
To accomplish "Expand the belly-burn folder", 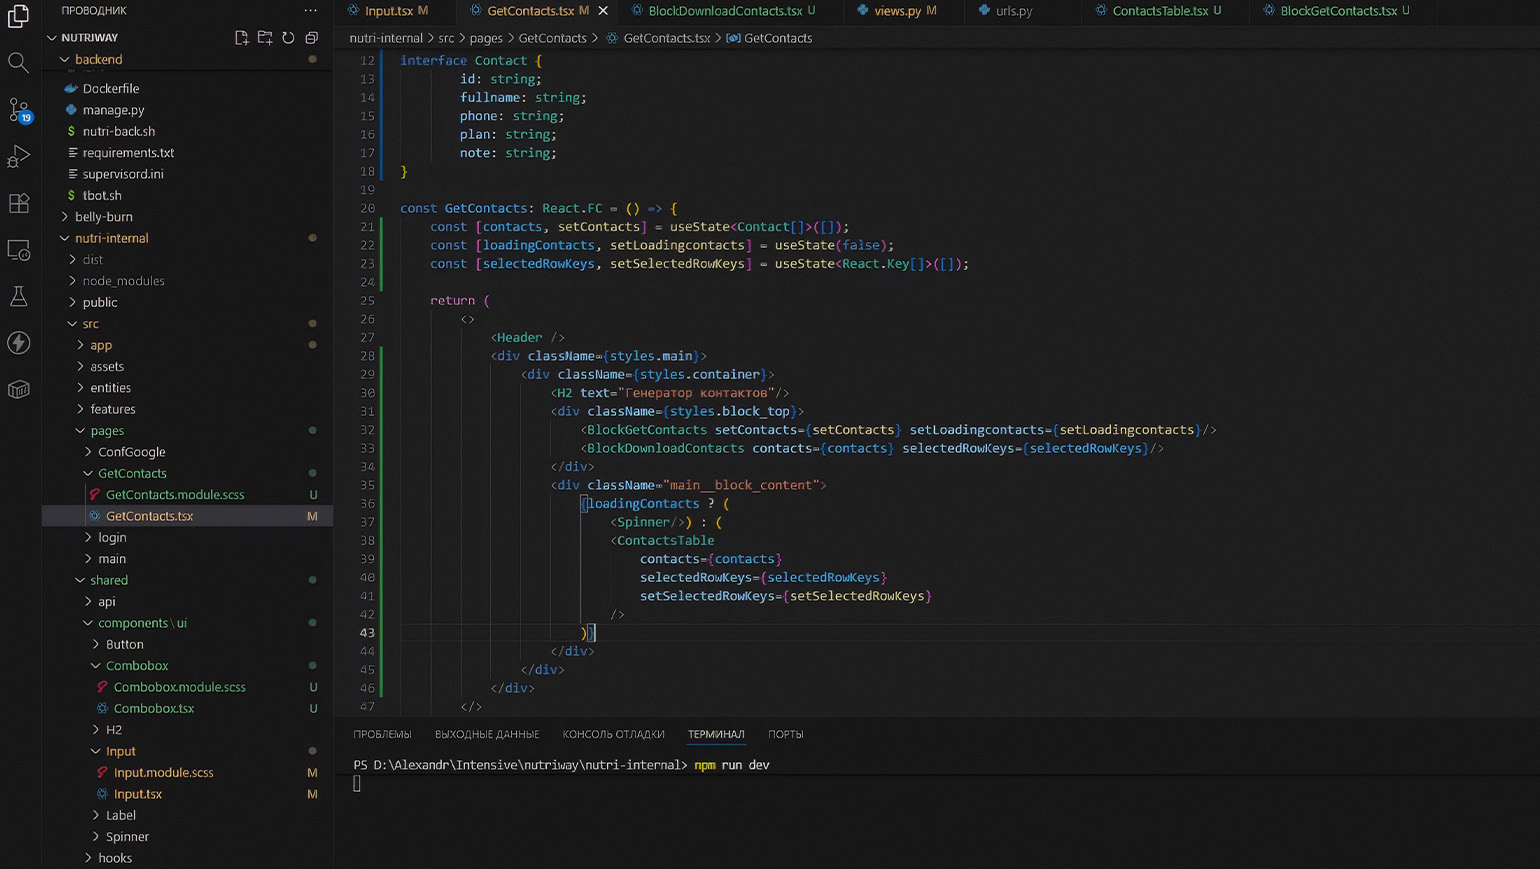I will (x=103, y=217).
